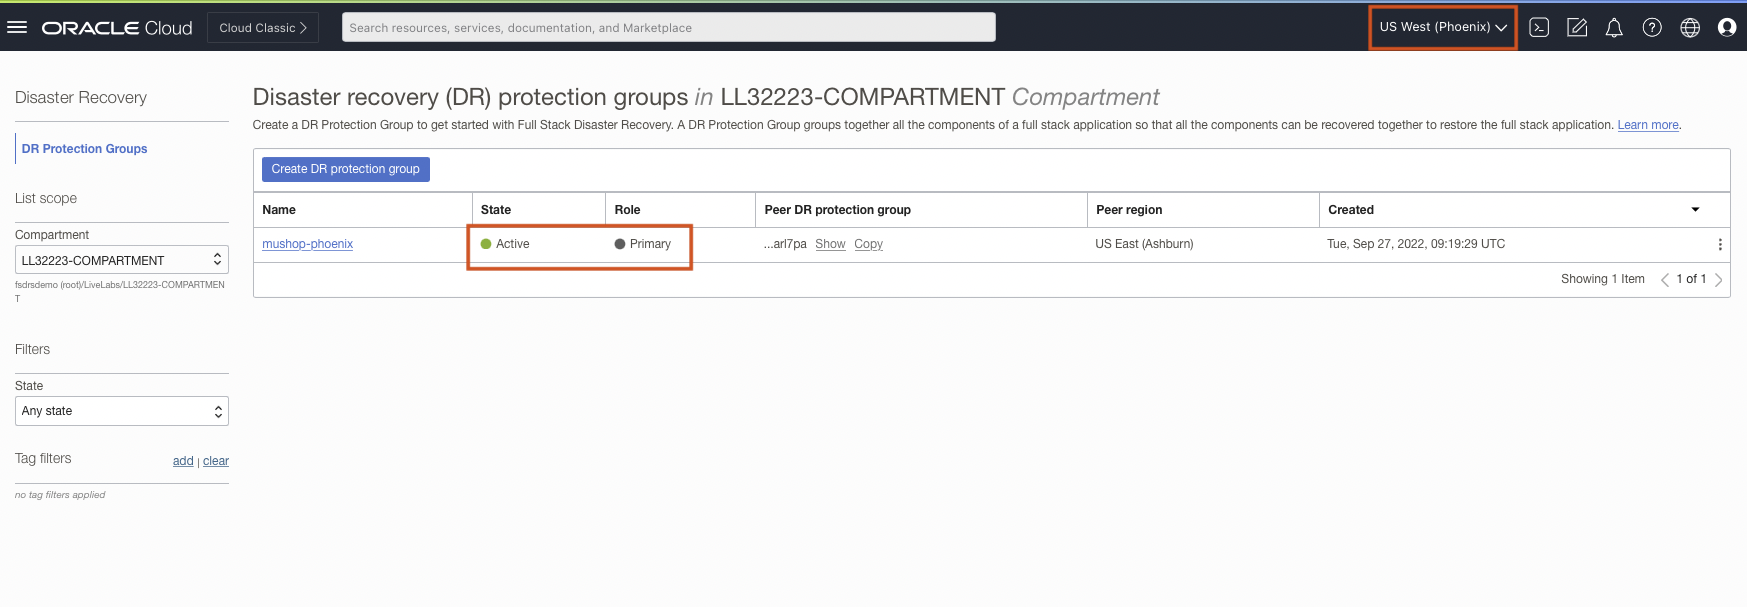The height and width of the screenshot is (607, 1747).
Task: Open the mushop-phoenix protection group link
Action: coord(307,244)
